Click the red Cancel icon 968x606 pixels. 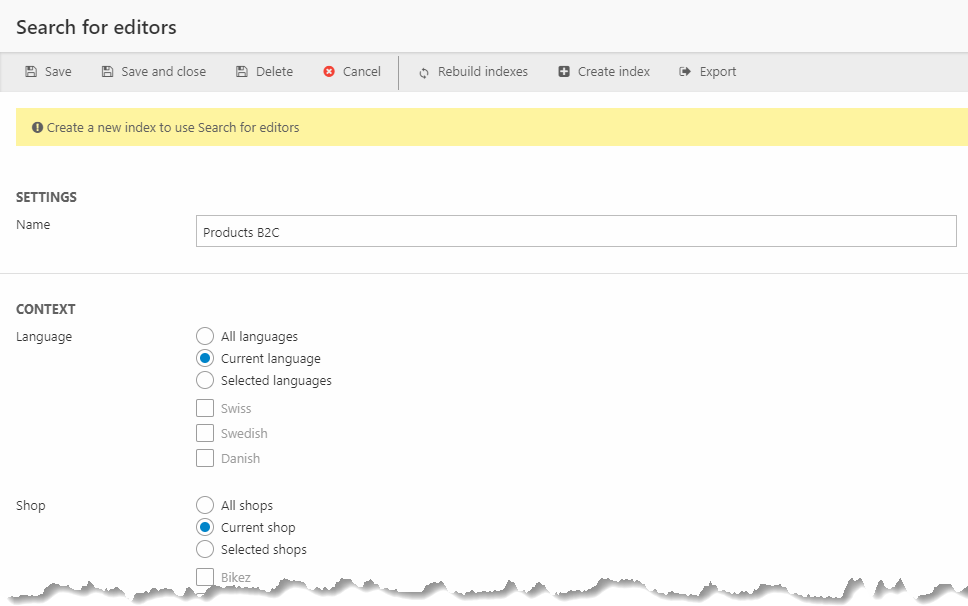click(x=329, y=72)
